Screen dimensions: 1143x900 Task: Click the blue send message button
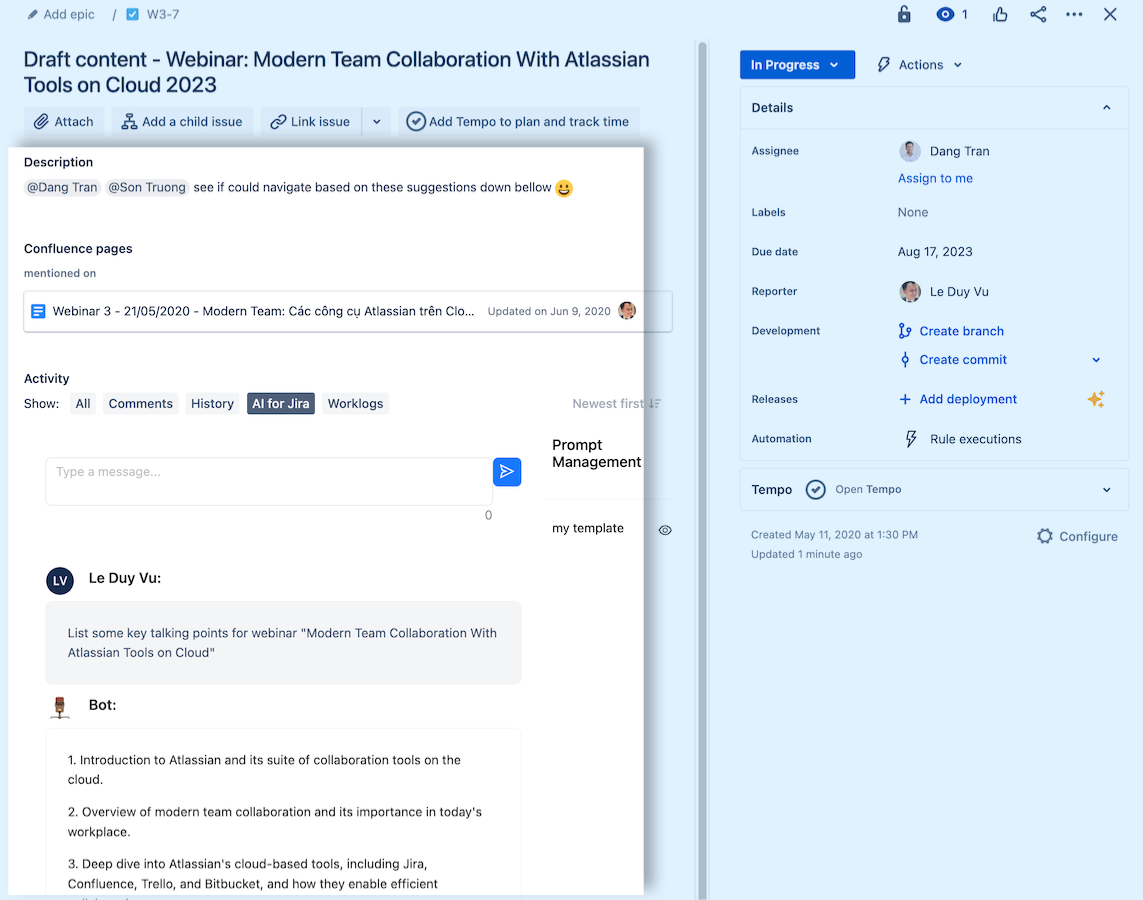(507, 471)
